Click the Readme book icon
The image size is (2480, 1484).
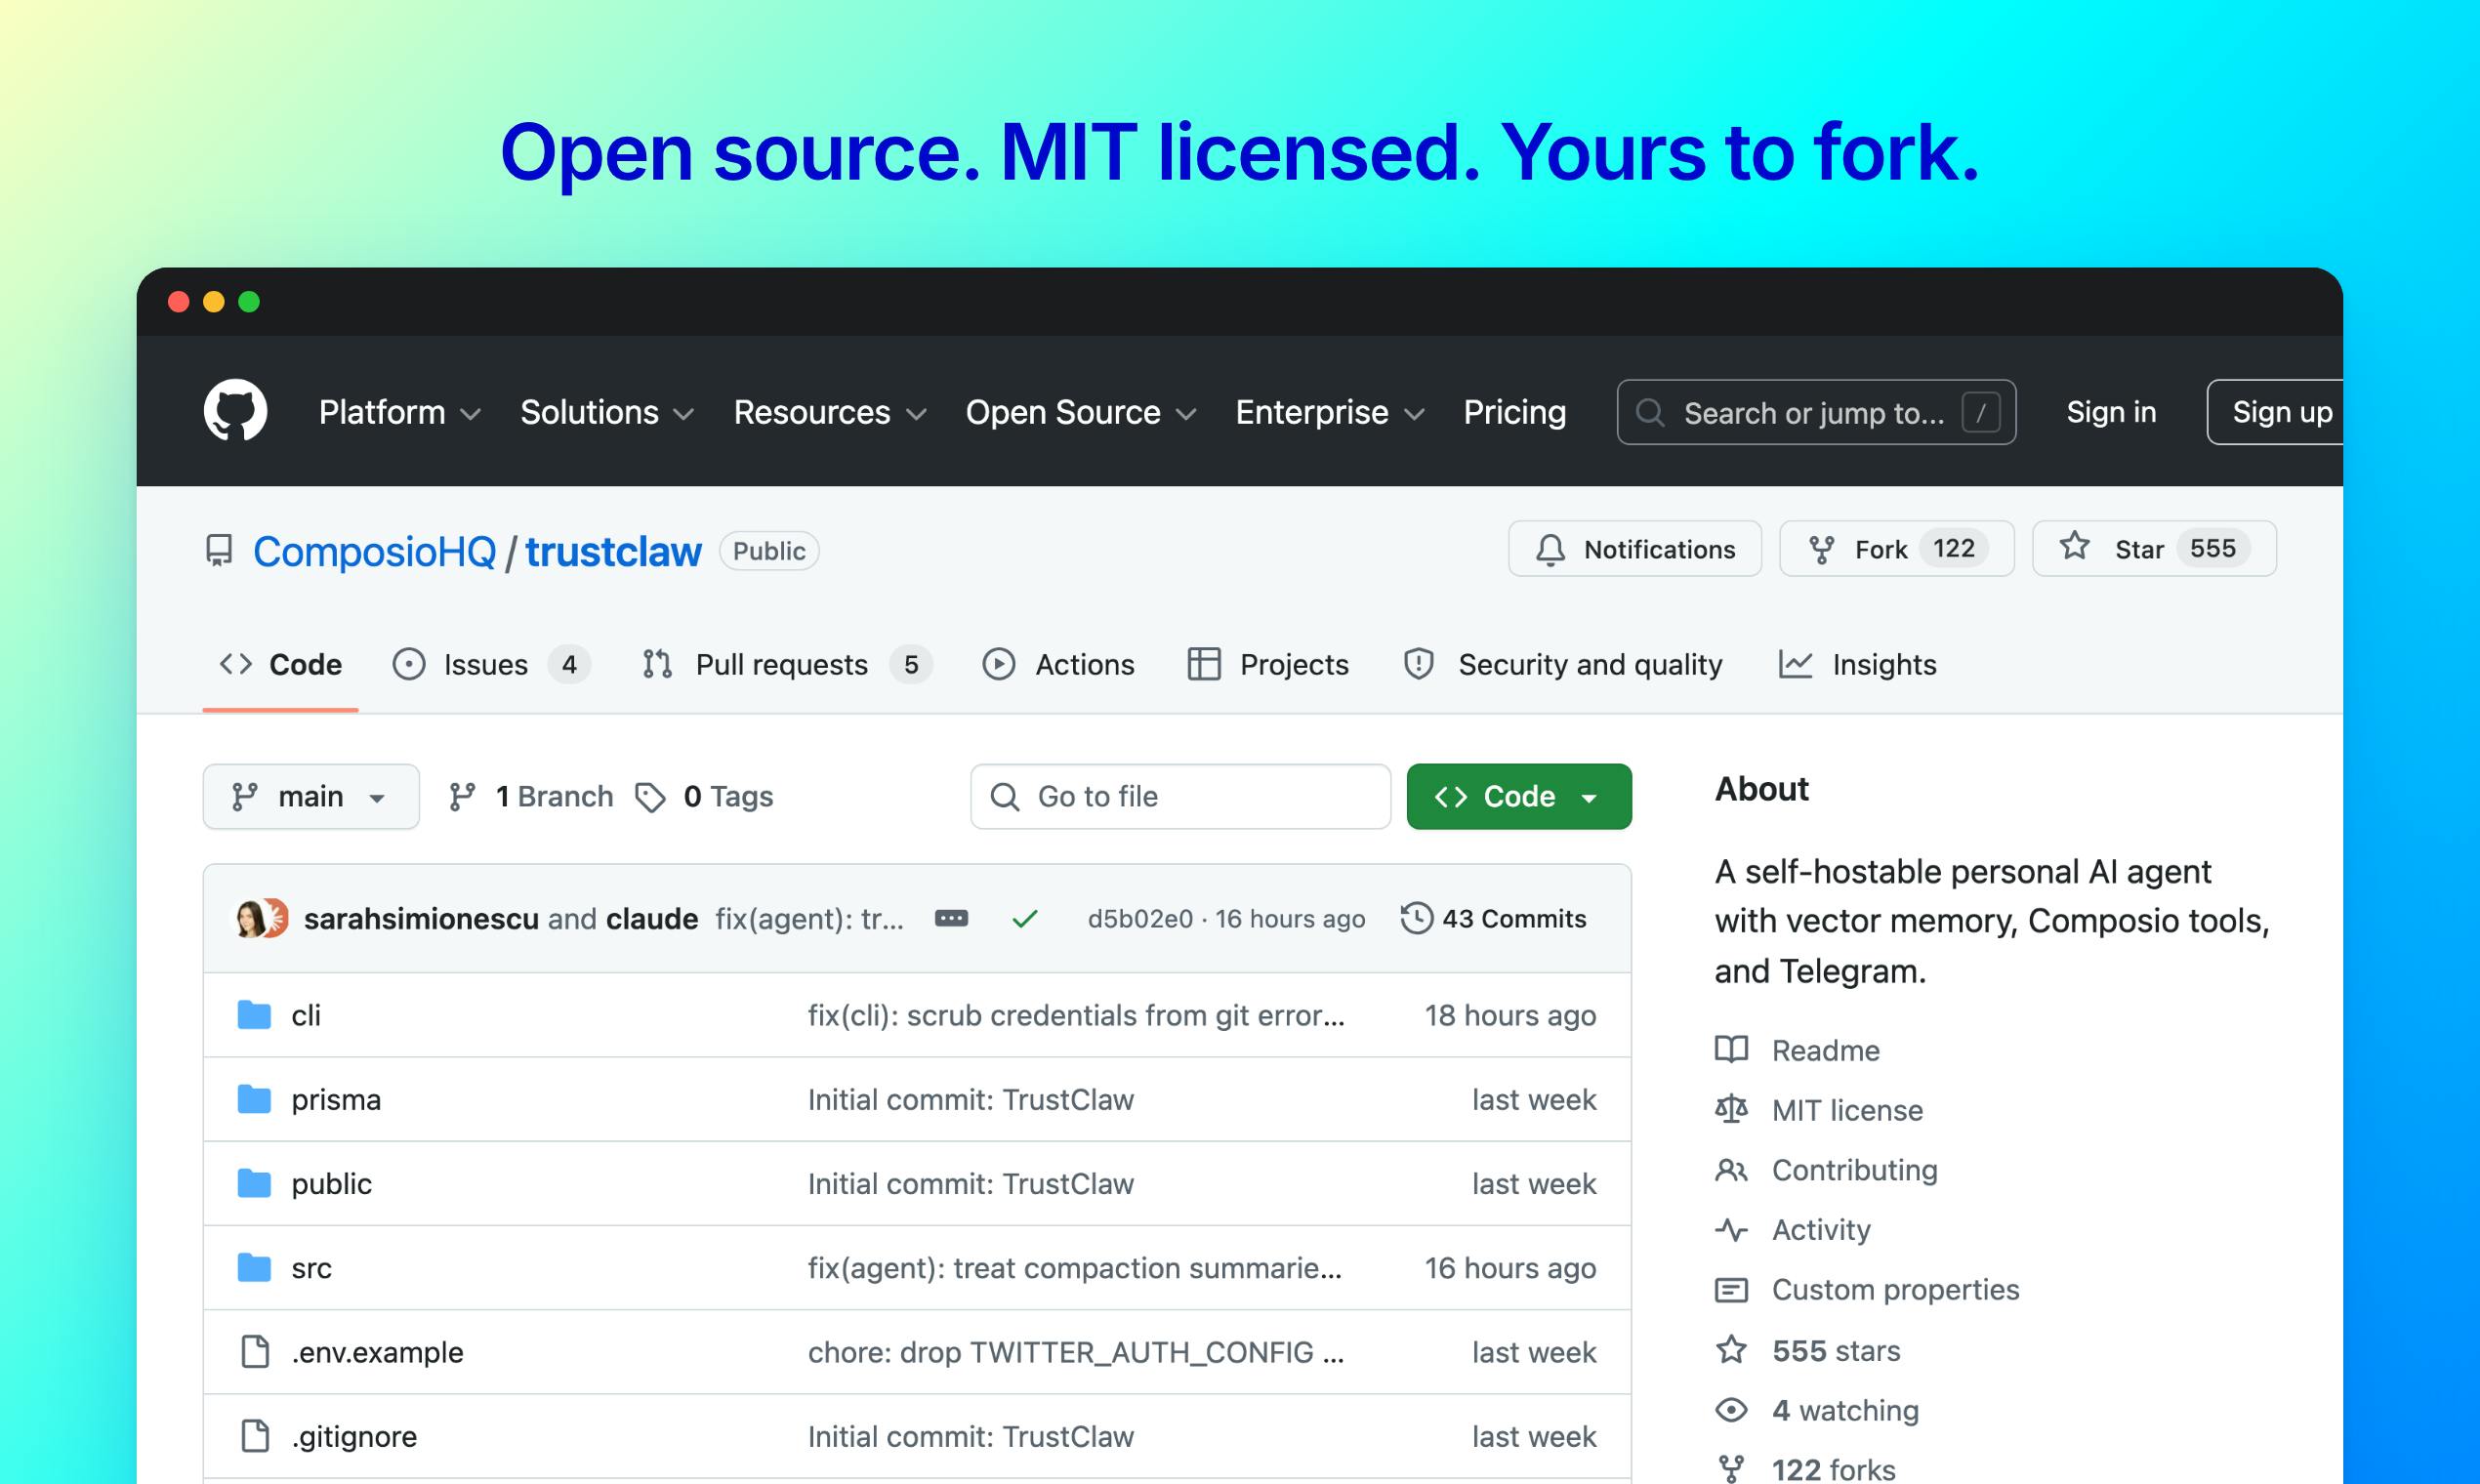(1732, 1050)
